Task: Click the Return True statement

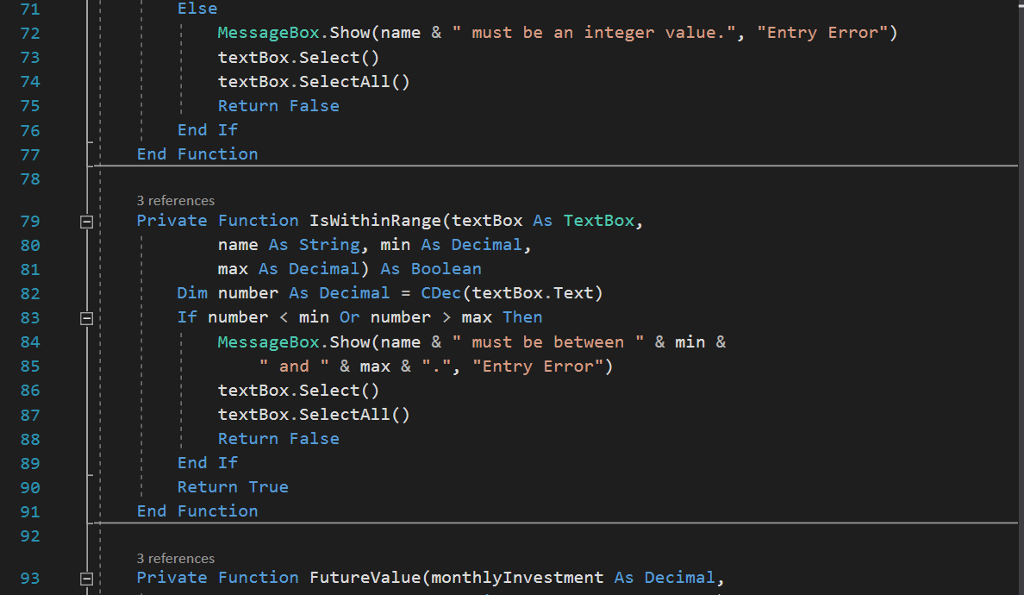Action: pyautogui.click(x=232, y=487)
